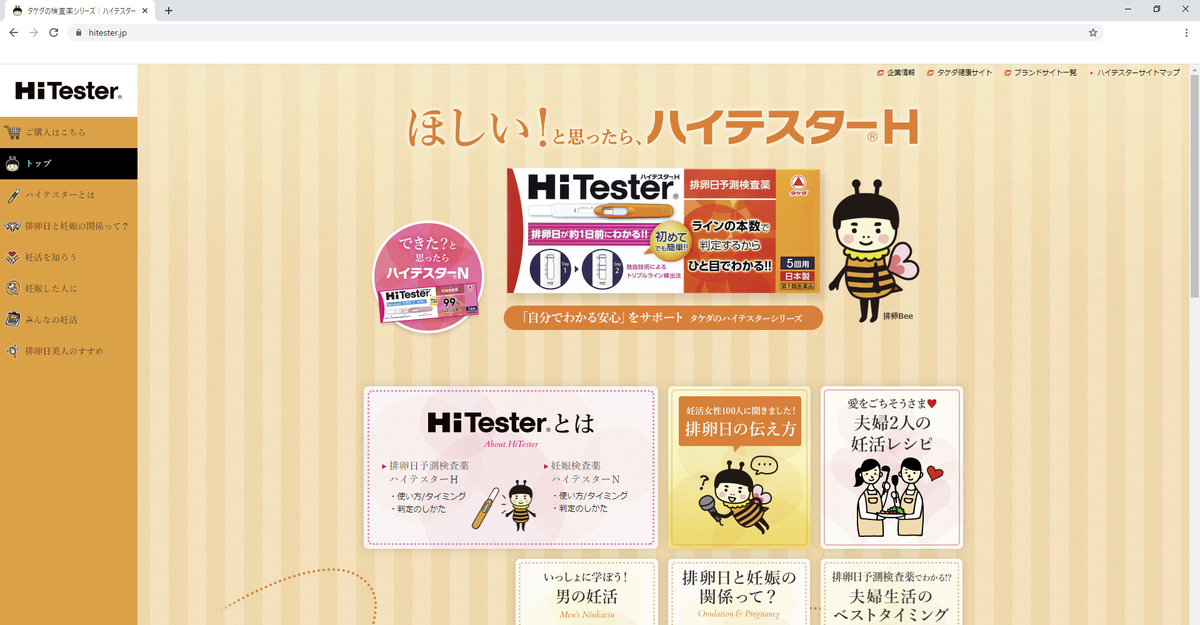Screen dimensions: 1200x625
Task: Click the icon beside 妊活を知ろう
Action: 13,257
